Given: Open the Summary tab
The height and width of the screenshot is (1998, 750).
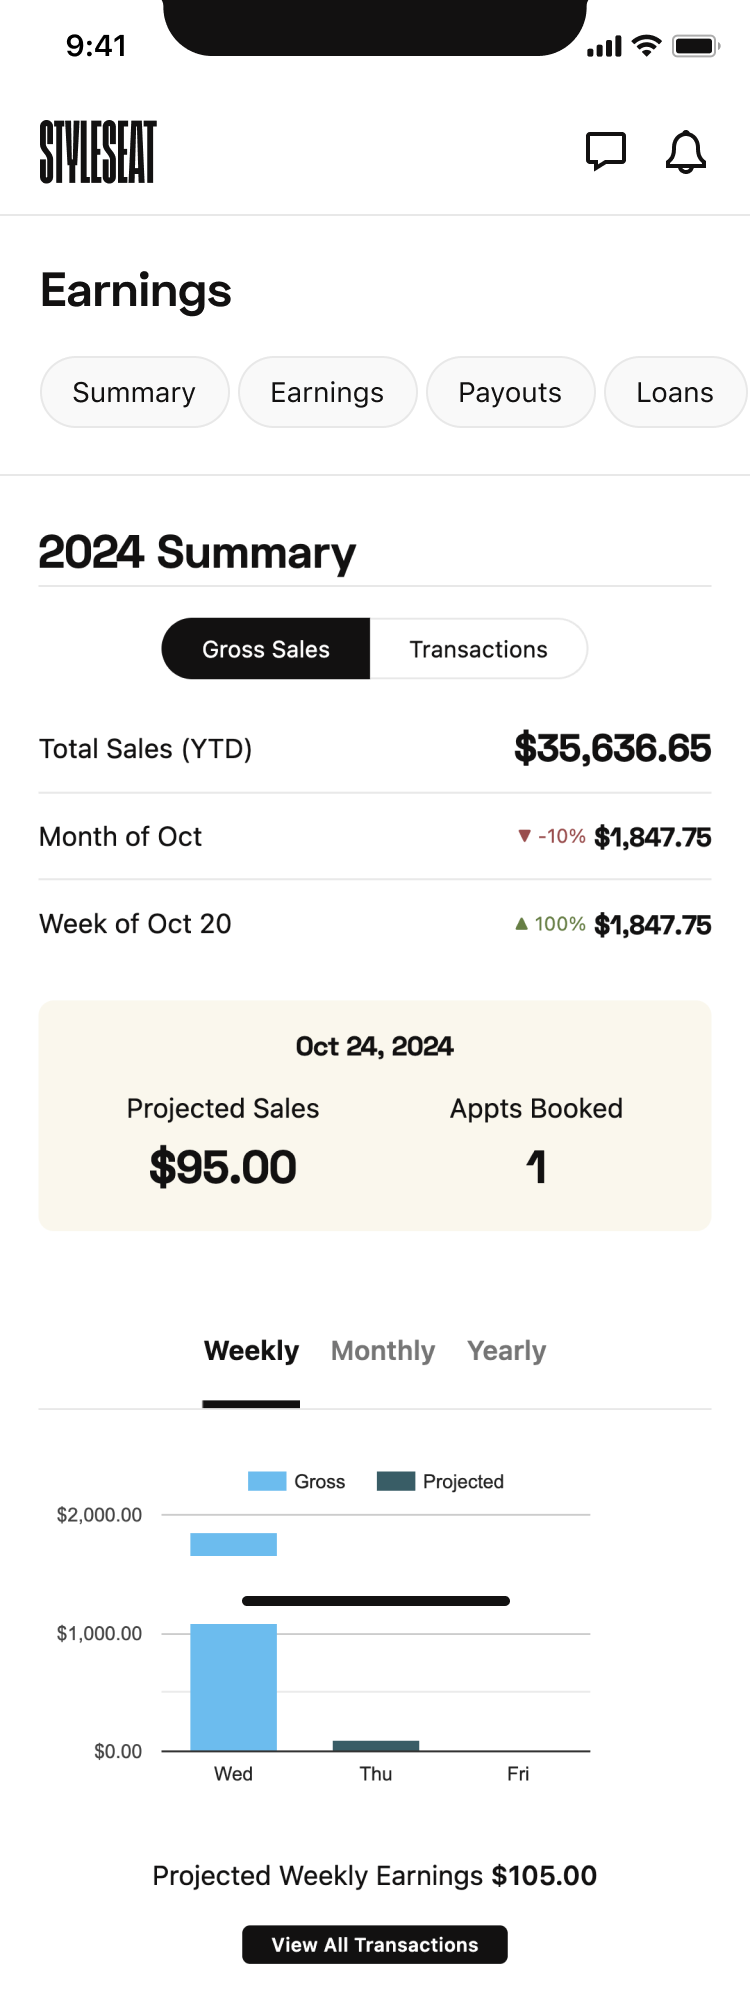Looking at the screenshot, I should pyautogui.click(x=134, y=392).
